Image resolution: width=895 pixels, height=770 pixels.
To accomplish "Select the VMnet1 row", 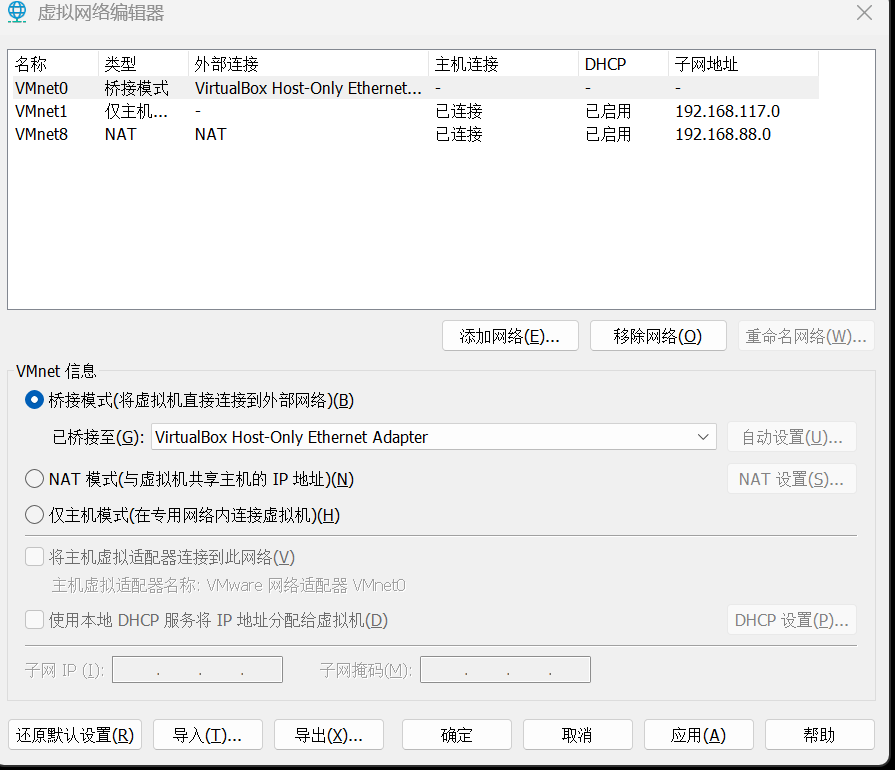I will coord(416,111).
